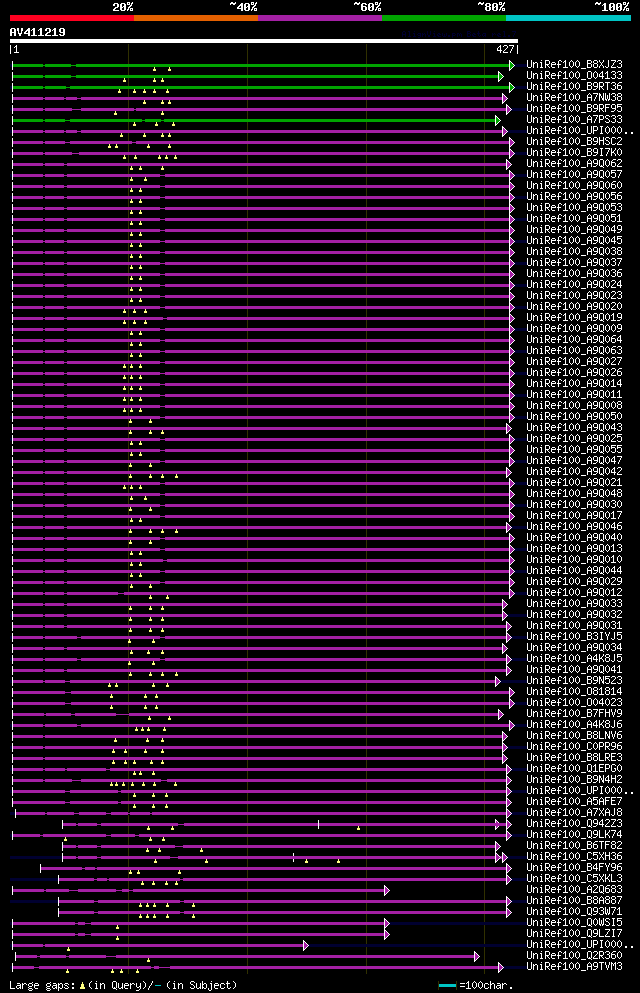
Task: Click the UniRef100_A9Q064 label
Action: click(574, 339)
